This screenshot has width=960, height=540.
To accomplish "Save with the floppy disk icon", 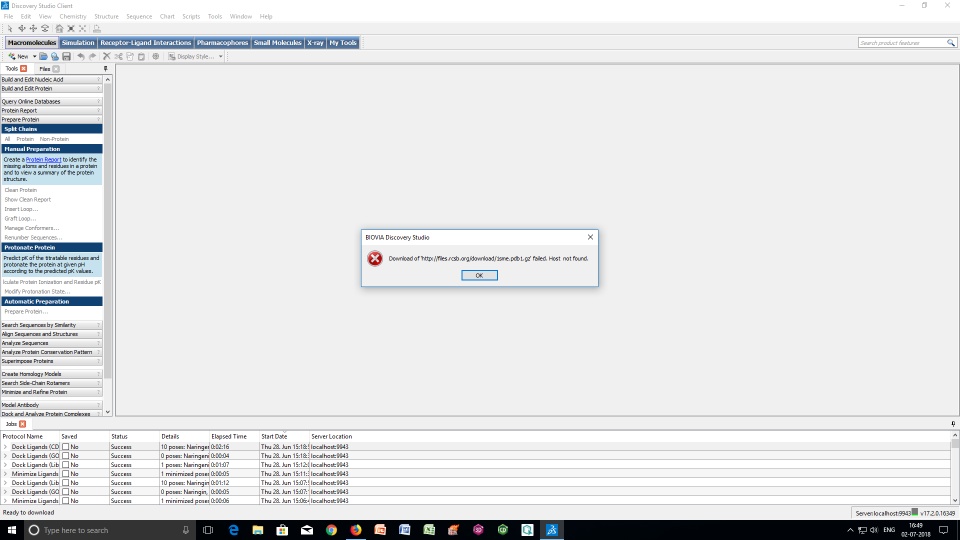I will coord(66,56).
